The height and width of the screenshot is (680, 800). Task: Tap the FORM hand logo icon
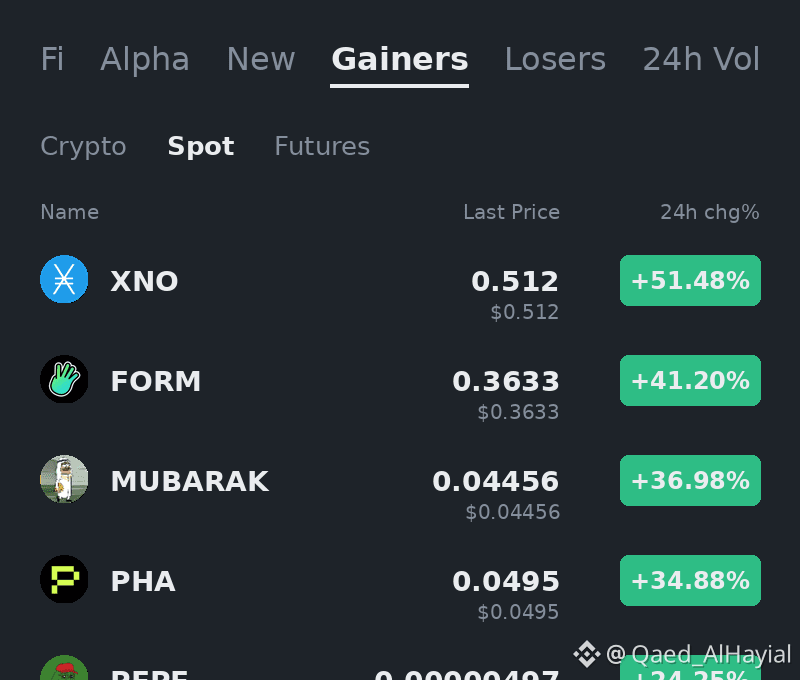click(64, 379)
